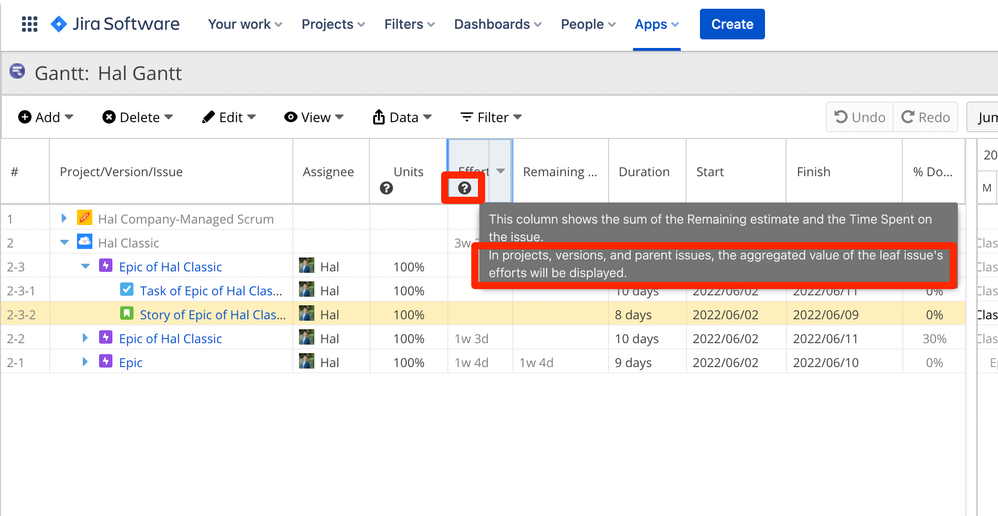The image size is (998, 516).
Task: Open the View dropdown in the toolbar
Action: (314, 117)
